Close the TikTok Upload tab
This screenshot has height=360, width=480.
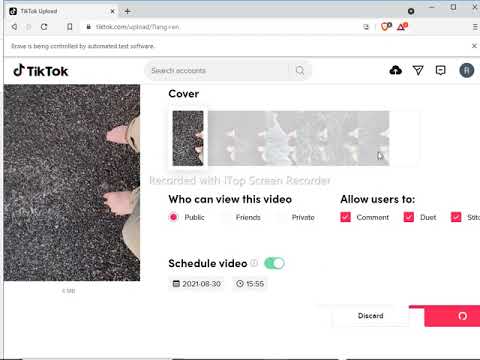[x=112, y=11]
